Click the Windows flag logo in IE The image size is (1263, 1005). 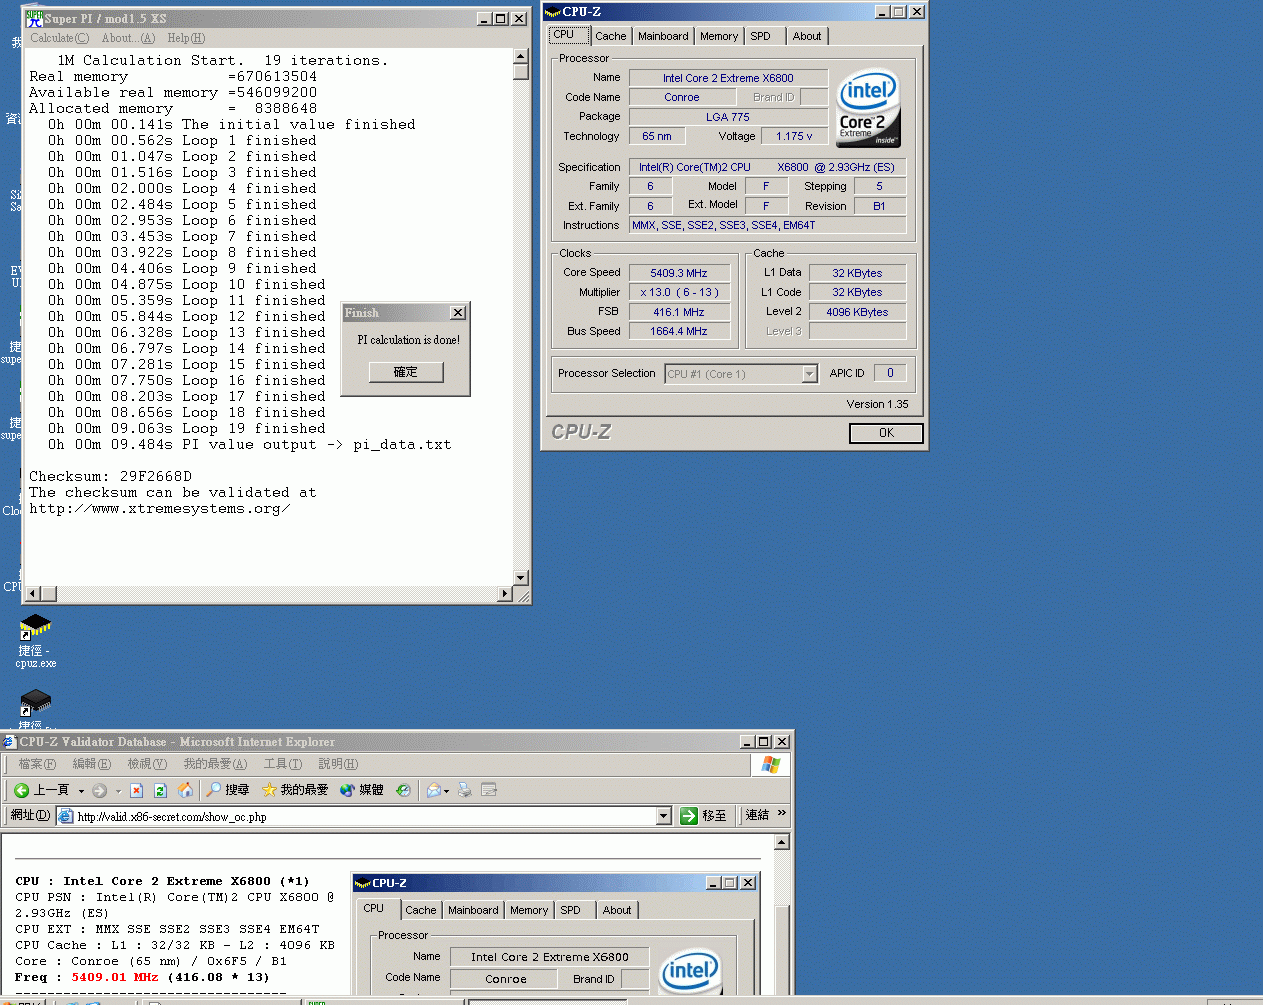(x=770, y=764)
